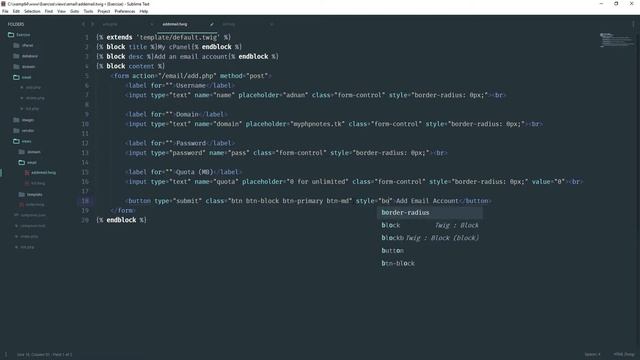The image size is (640, 360).
Task: Choose the 'blockb' Twig Block completion
Action: click(430, 238)
